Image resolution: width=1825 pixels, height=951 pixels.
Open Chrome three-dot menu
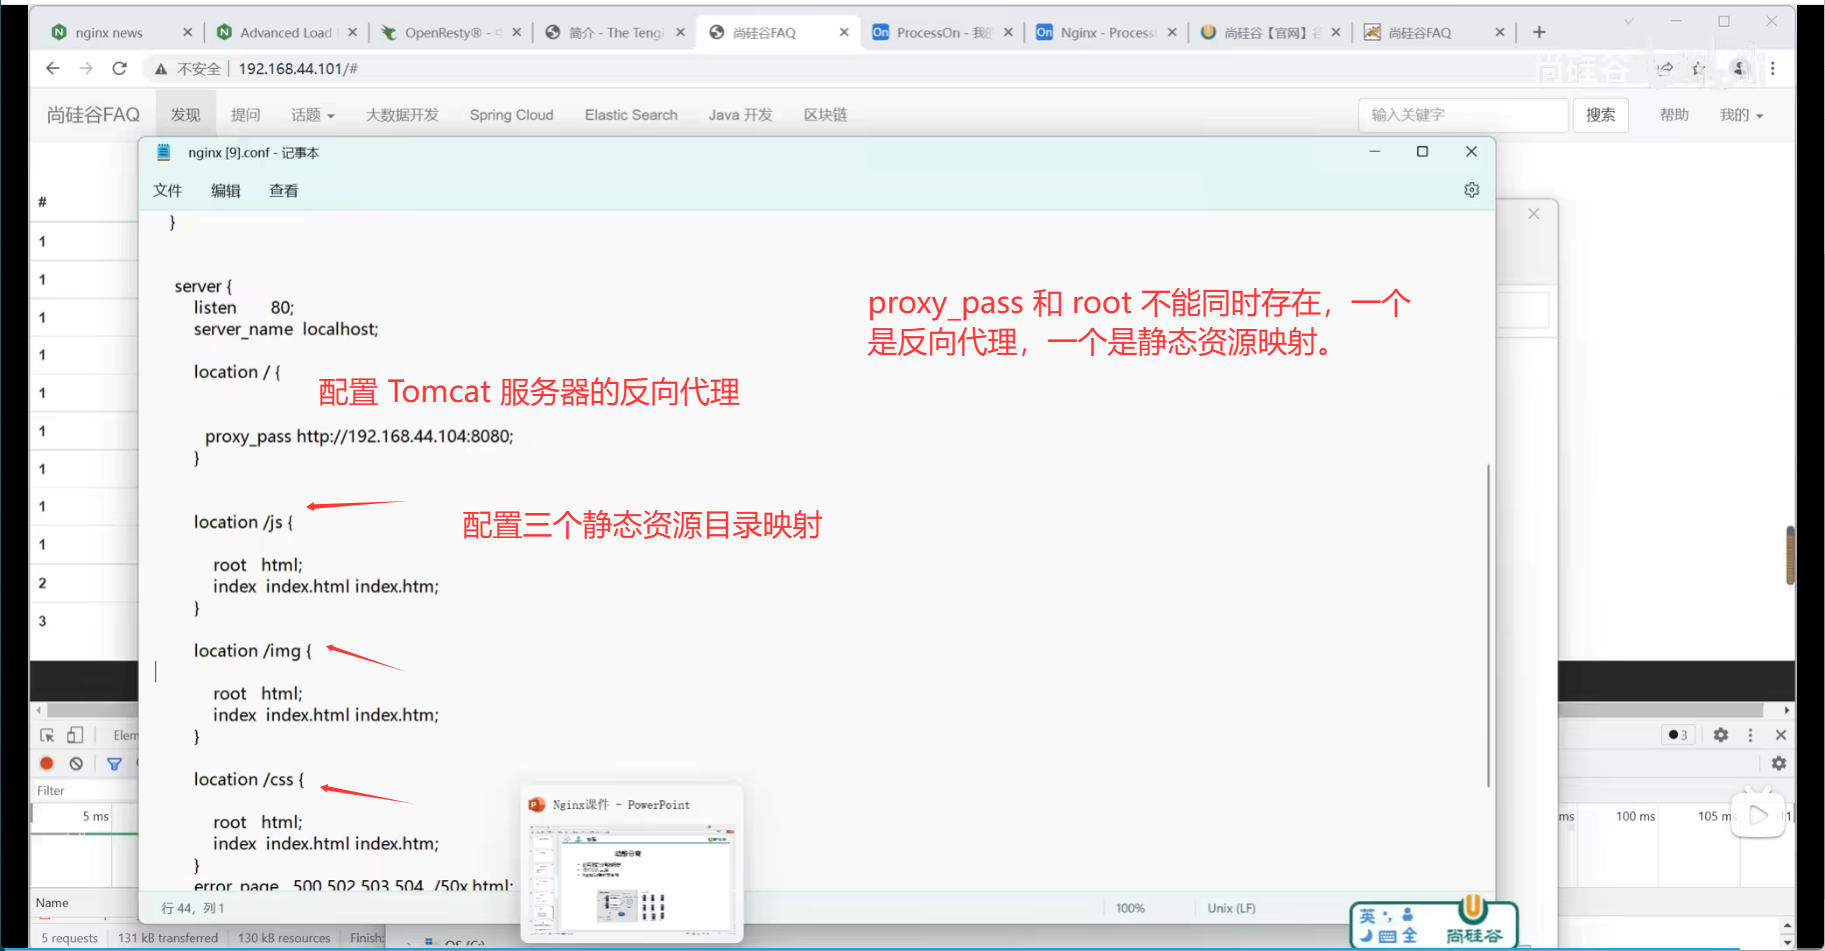(x=1772, y=68)
